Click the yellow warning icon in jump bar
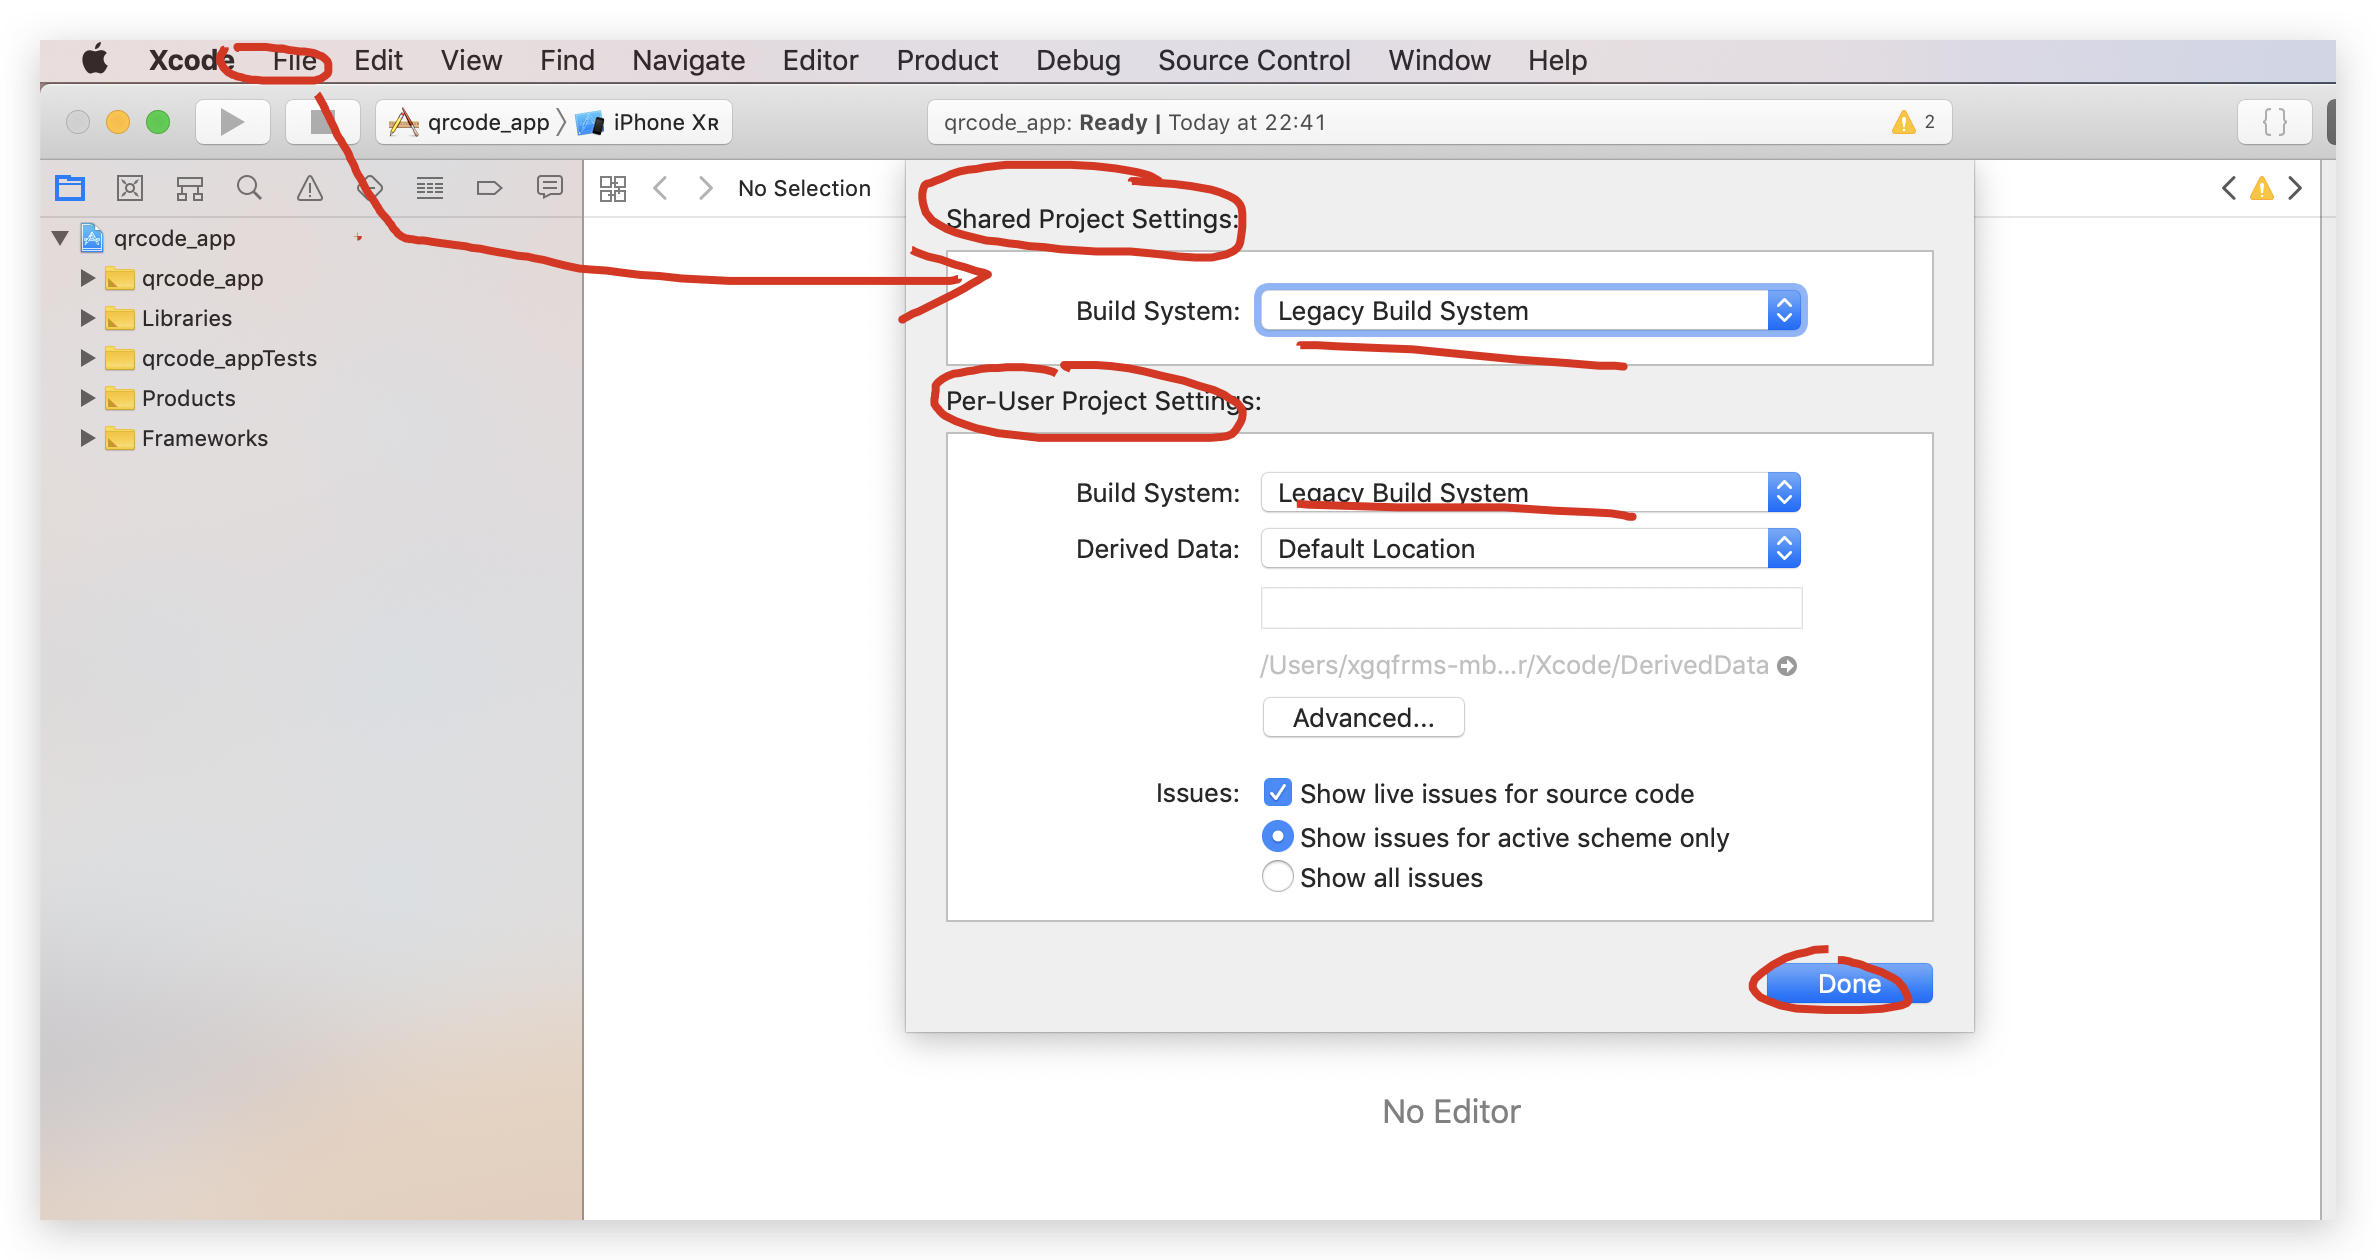The width and height of the screenshot is (2376, 1260). pos(2262,188)
